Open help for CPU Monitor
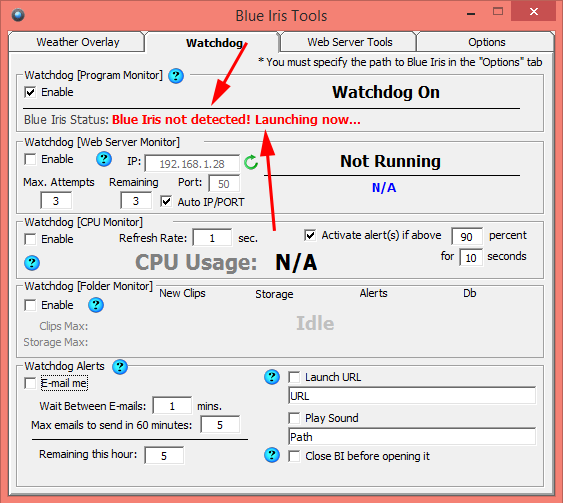Image resolution: width=563 pixels, height=503 pixels. (32, 263)
